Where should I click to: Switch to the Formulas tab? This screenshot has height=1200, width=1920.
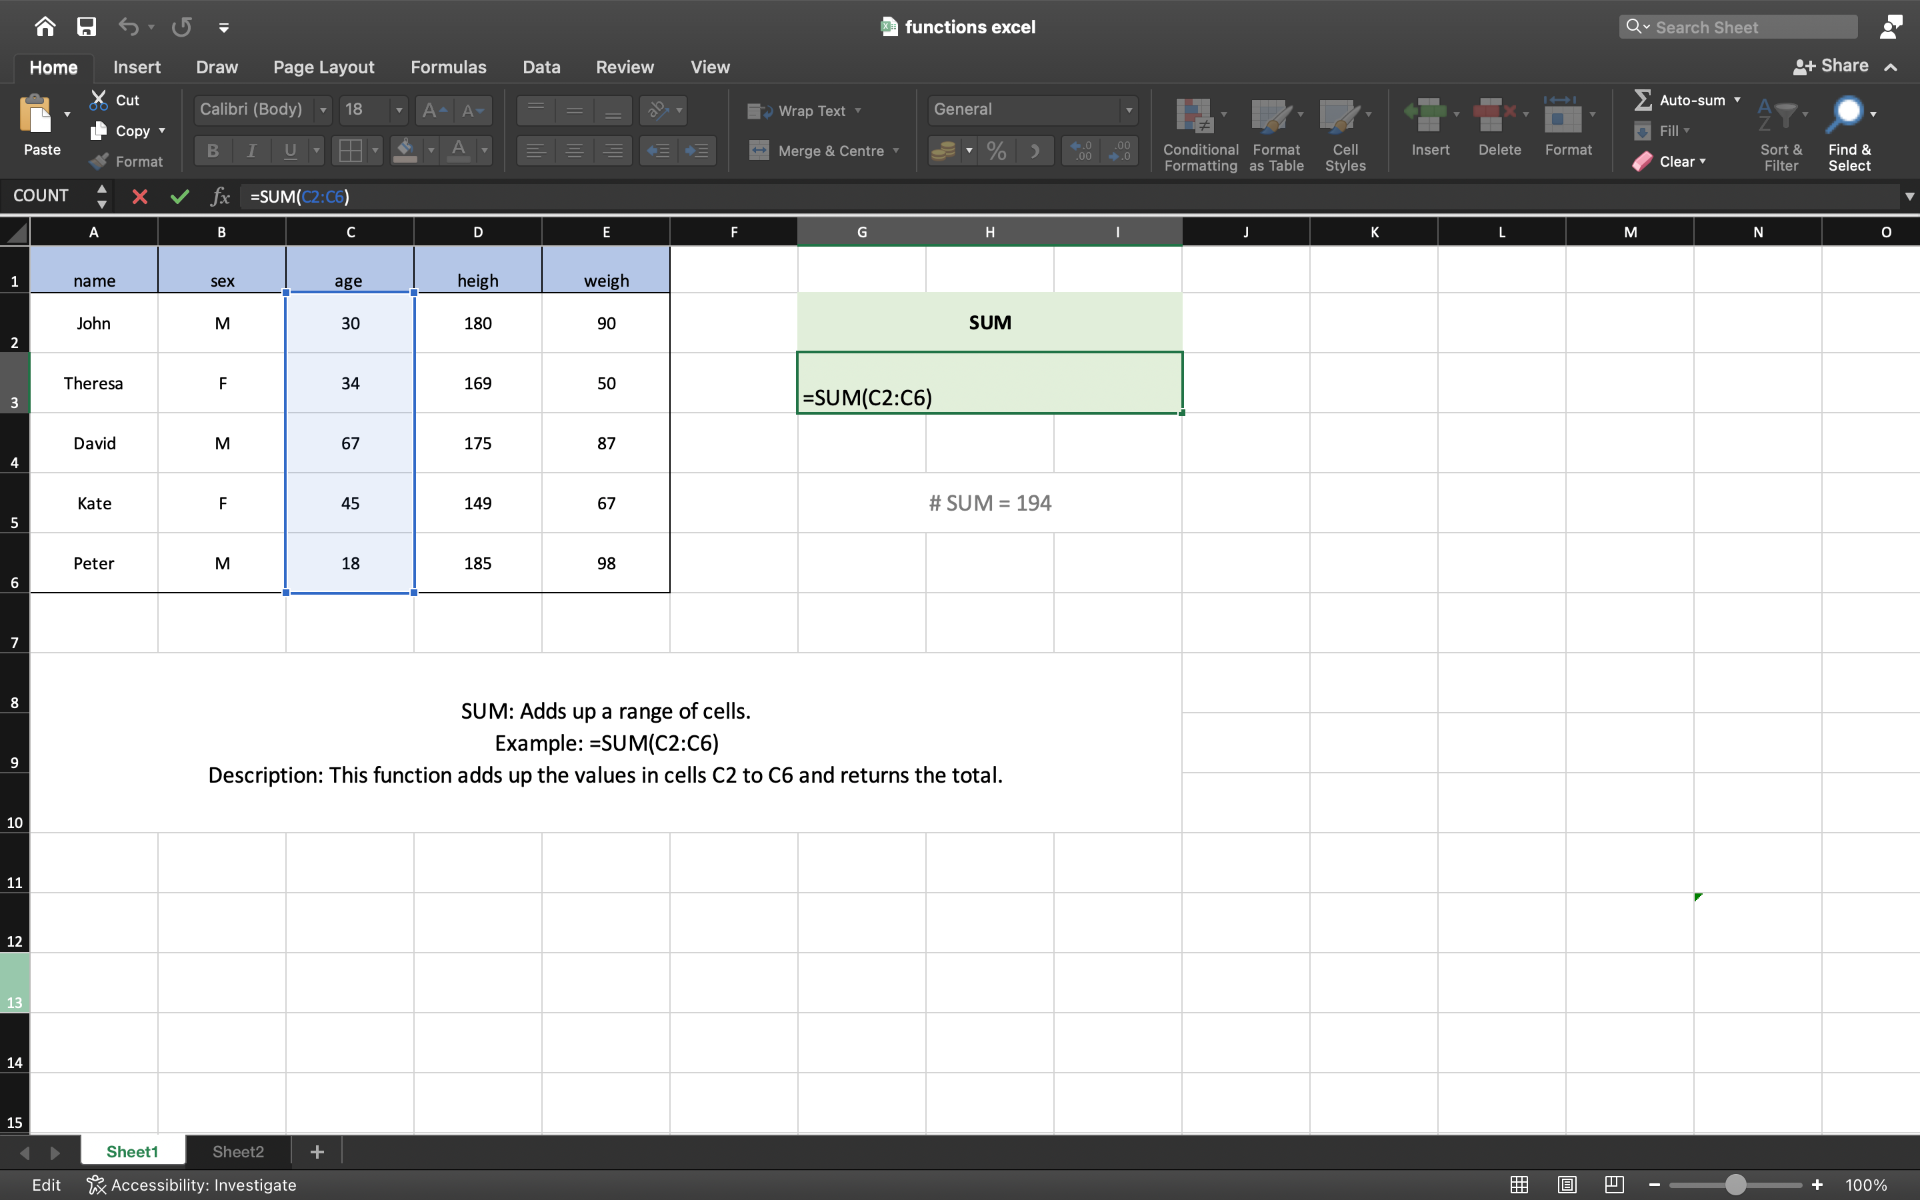coord(448,67)
